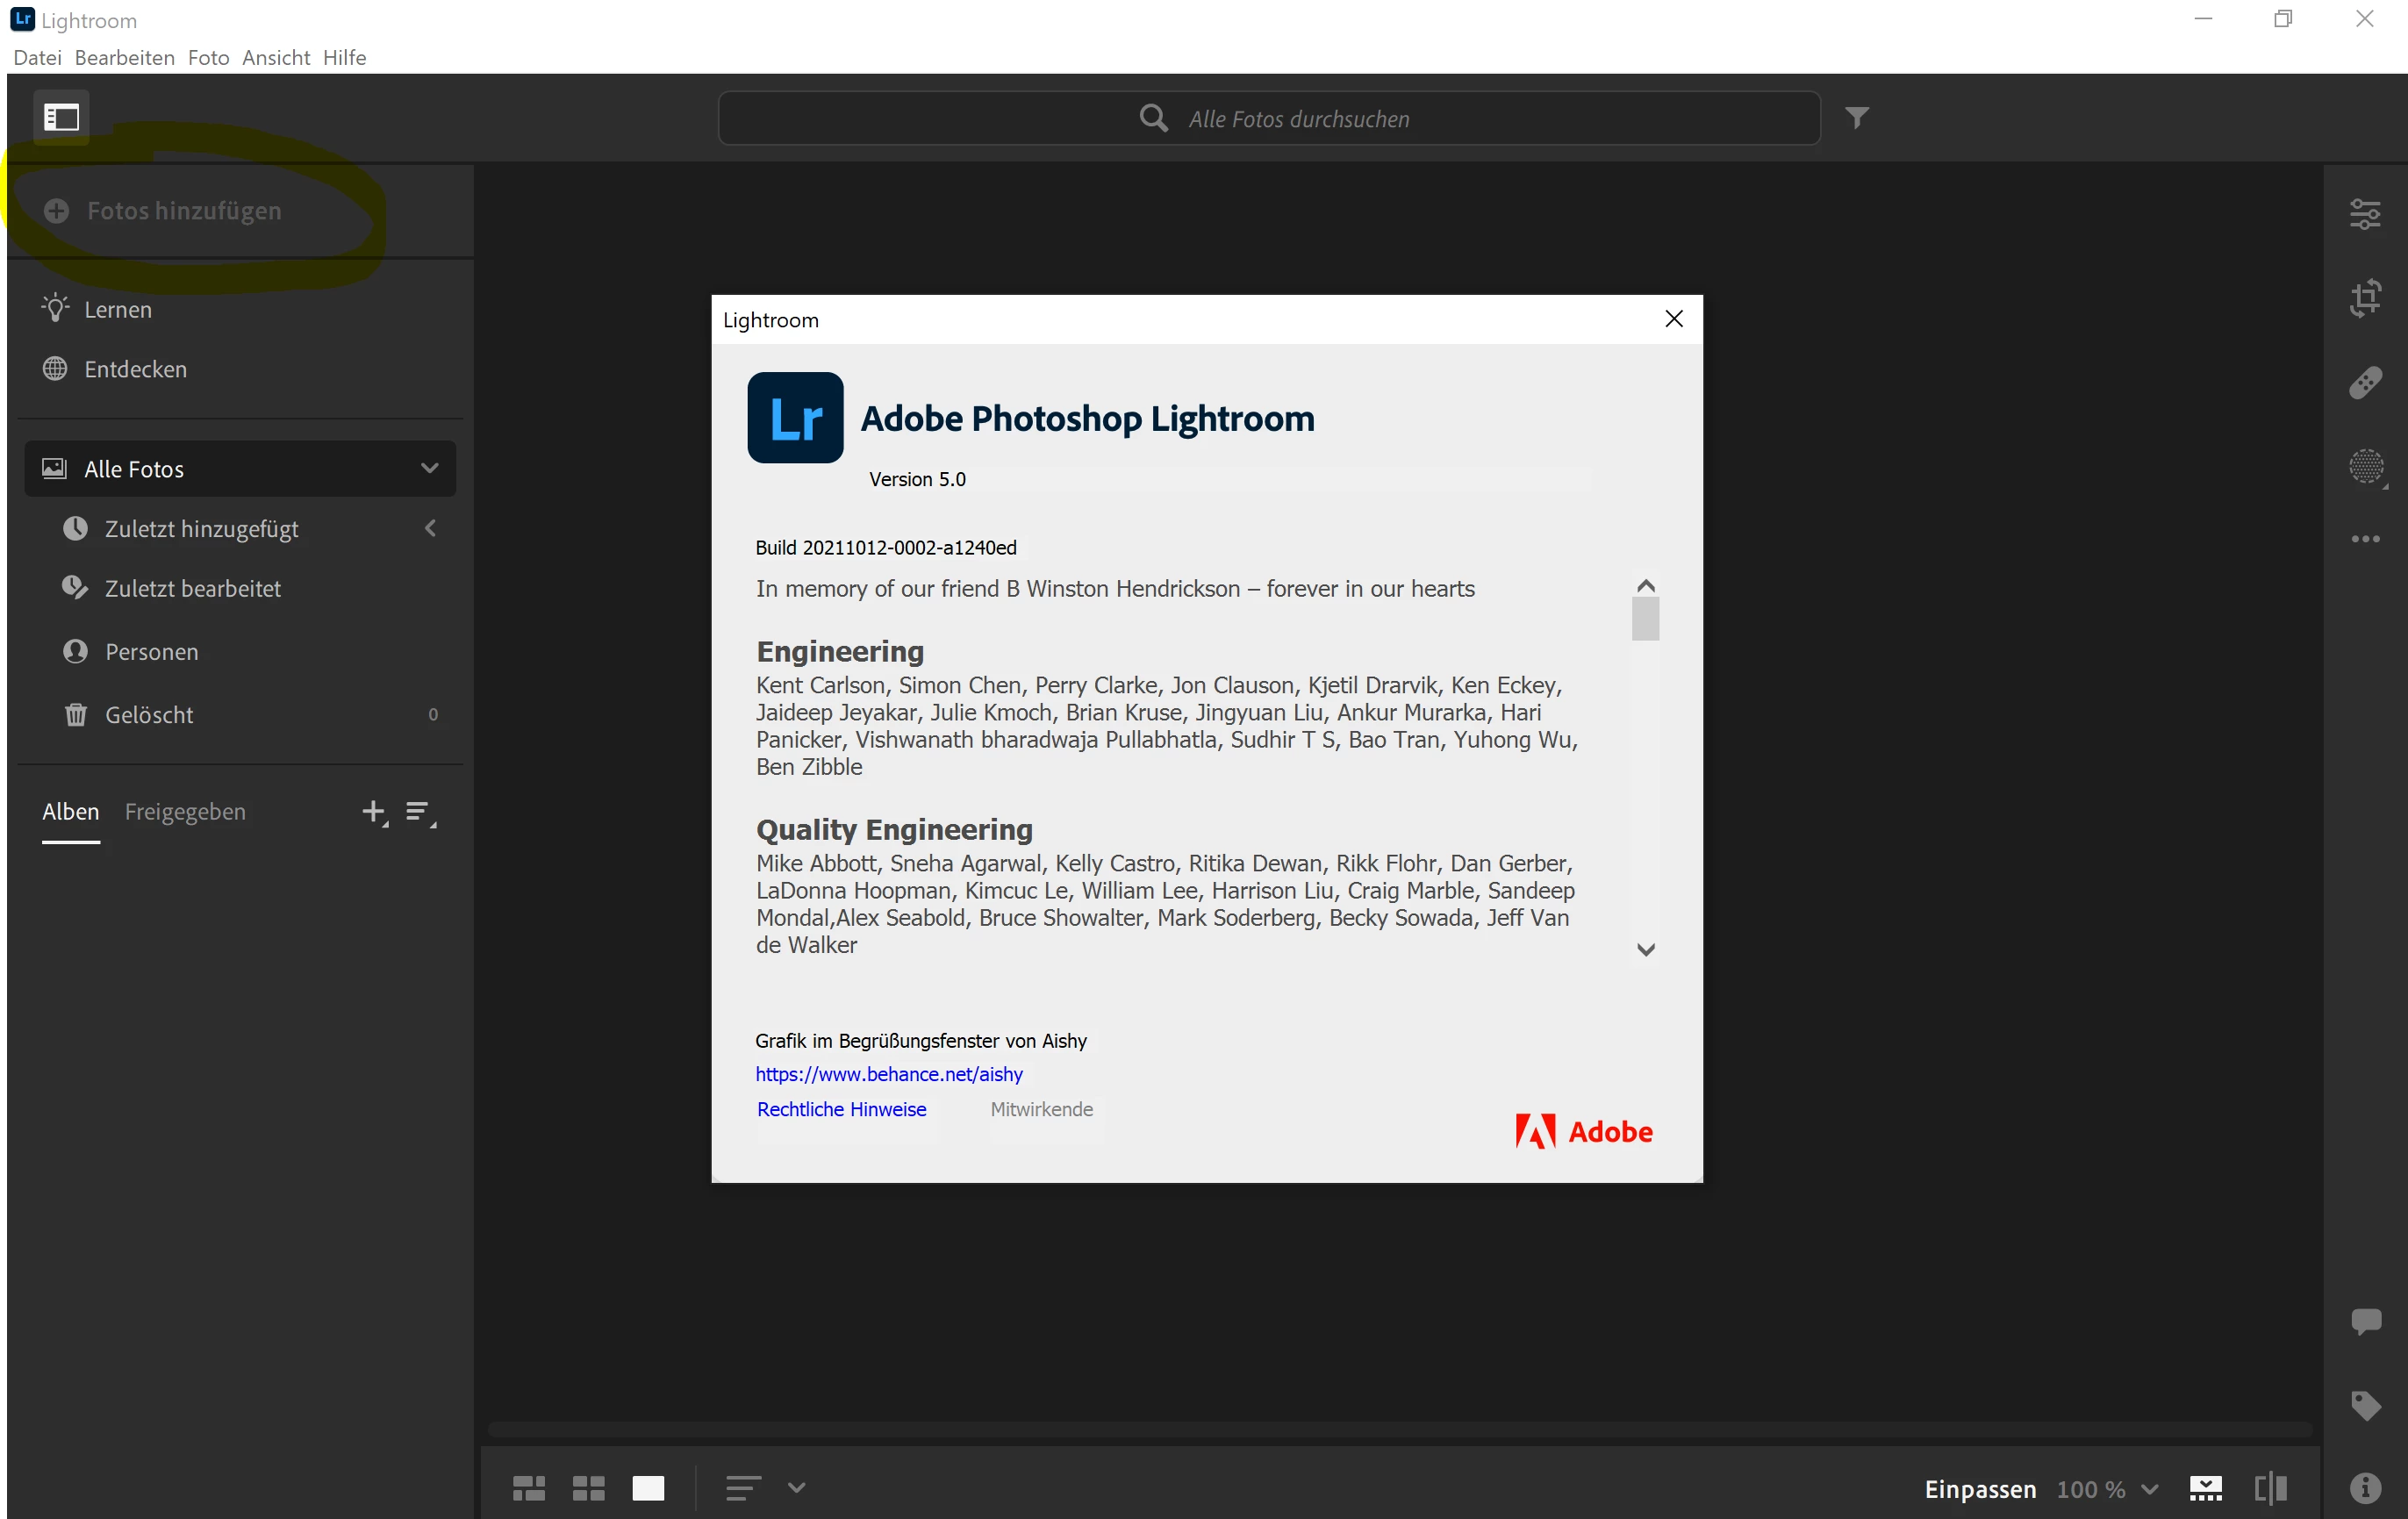Open the Keywords tag panel icon
The image size is (2408, 1519).
click(2366, 1405)
